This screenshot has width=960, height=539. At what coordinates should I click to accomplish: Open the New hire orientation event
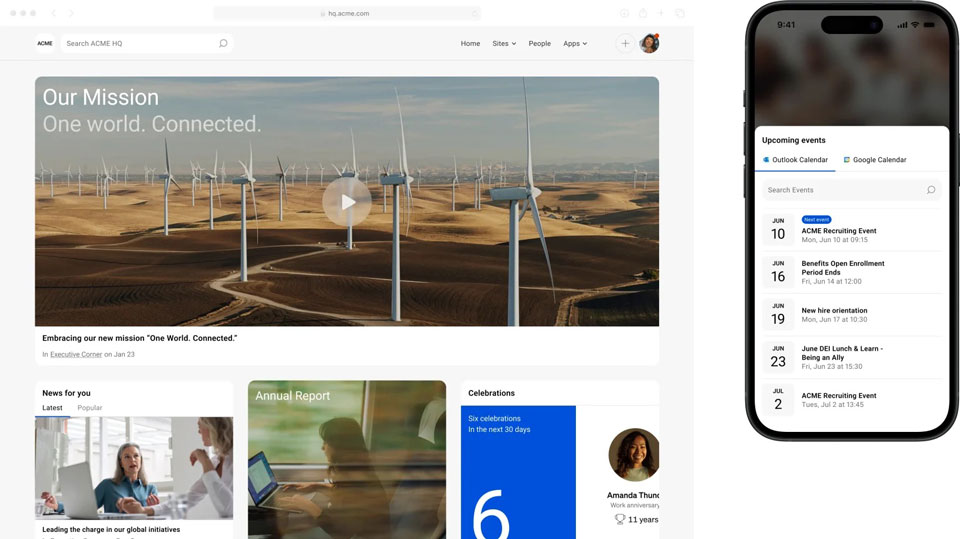tap(834, 310)
